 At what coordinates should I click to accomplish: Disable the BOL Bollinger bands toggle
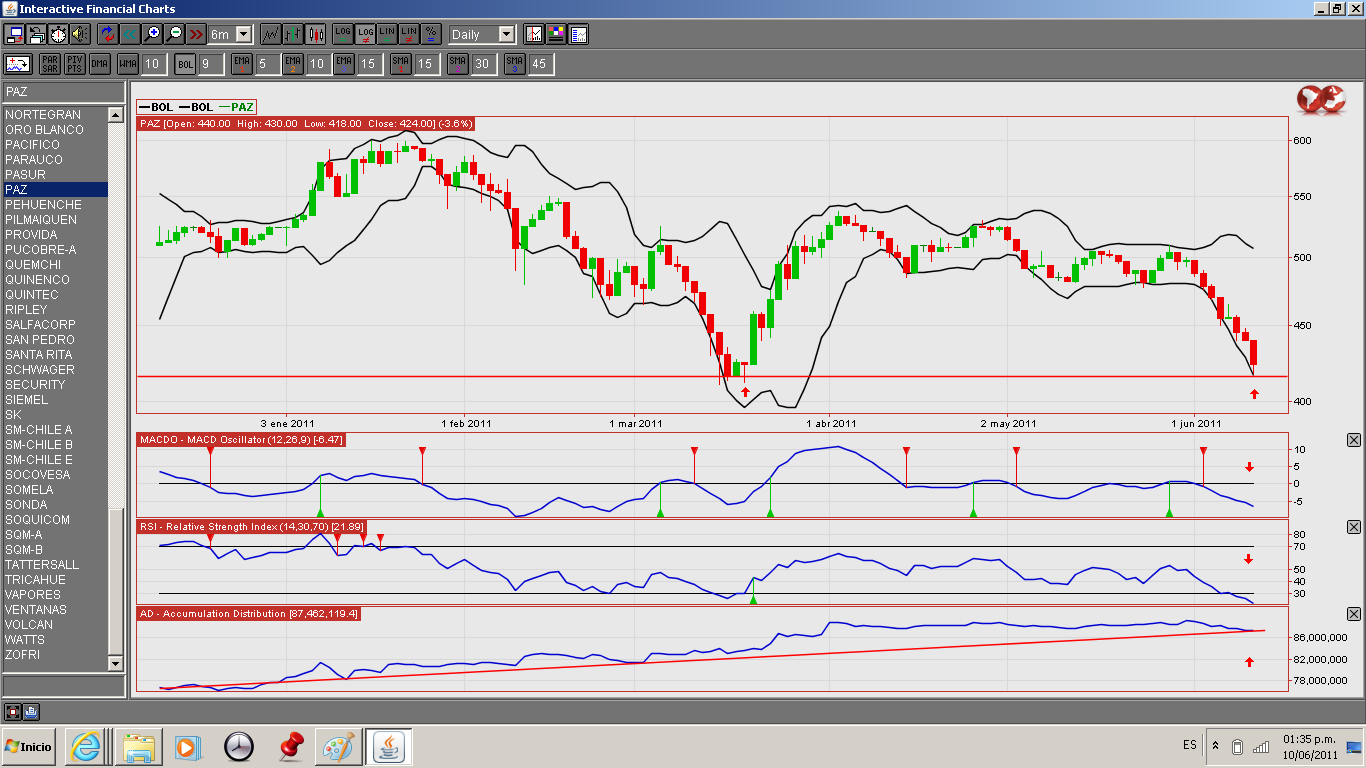coord(185,64)
